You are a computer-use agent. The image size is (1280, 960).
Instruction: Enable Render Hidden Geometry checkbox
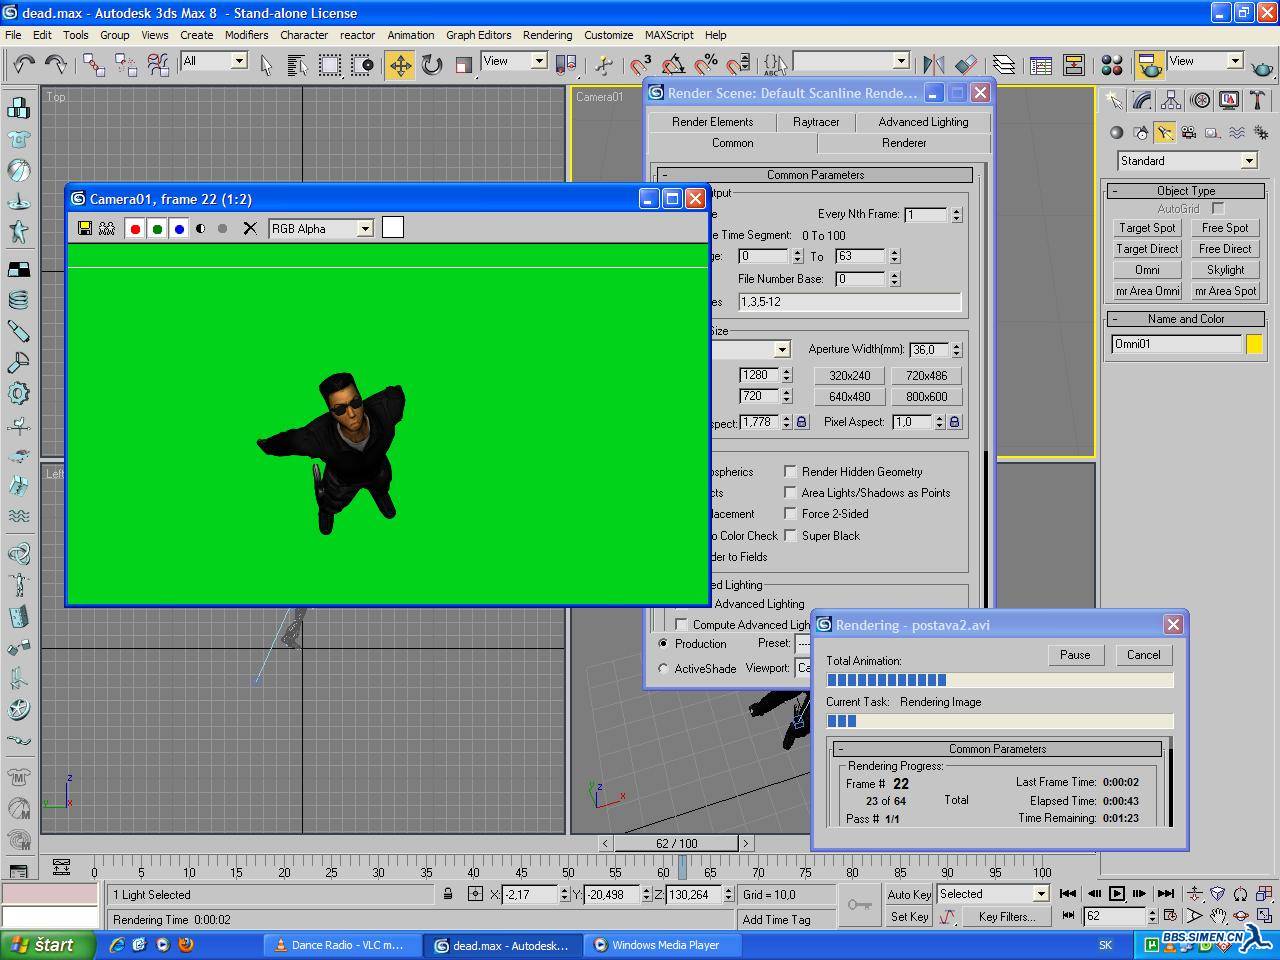click(790, 471)
